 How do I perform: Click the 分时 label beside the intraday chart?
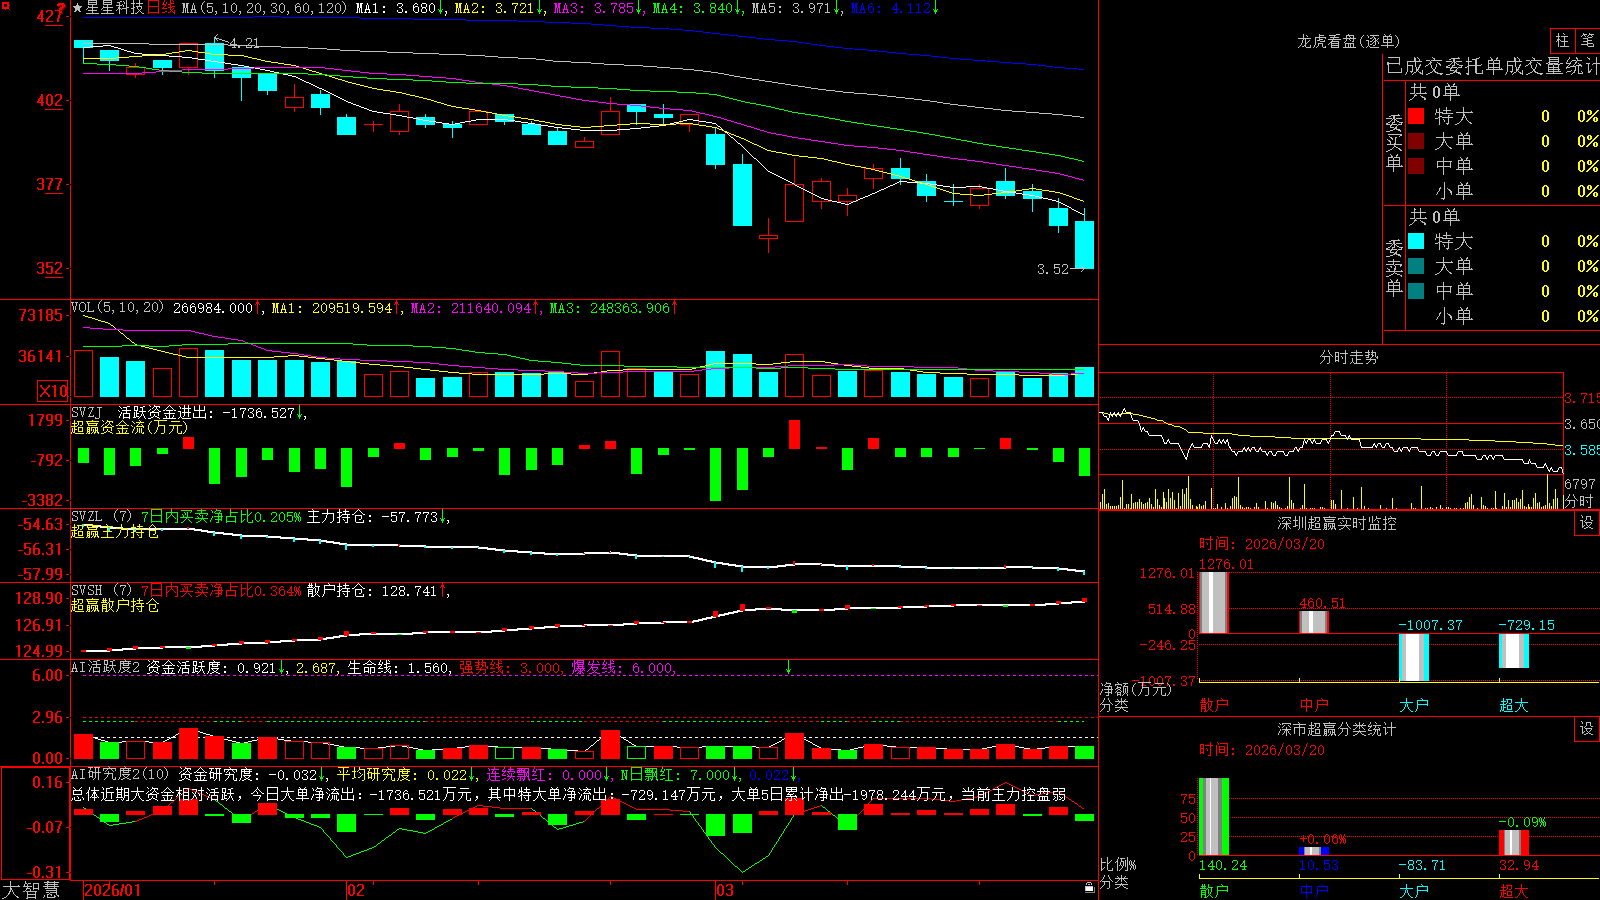click(x=1578, y=501)
